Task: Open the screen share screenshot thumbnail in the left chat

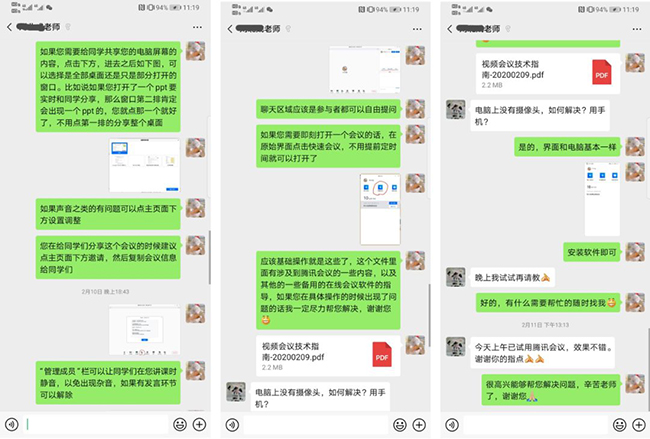Action: 144,165
